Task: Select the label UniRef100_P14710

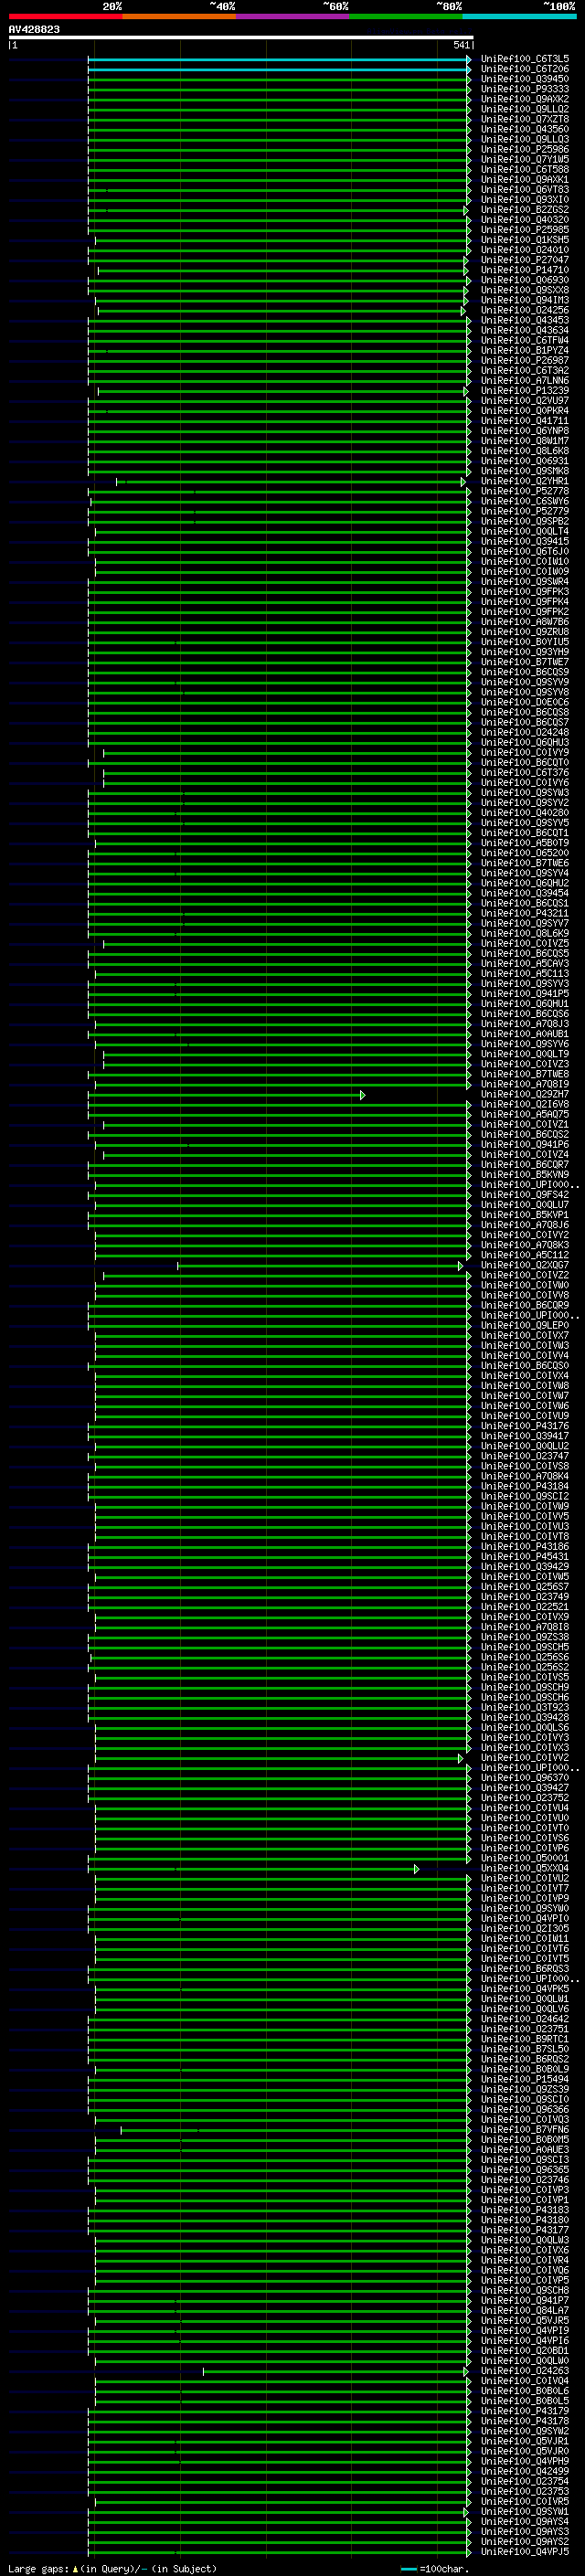Action: point(525,270)
